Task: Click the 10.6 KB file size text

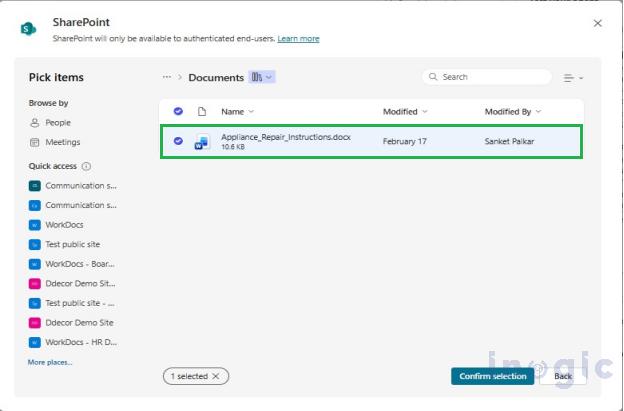Action: coord(233,147)
